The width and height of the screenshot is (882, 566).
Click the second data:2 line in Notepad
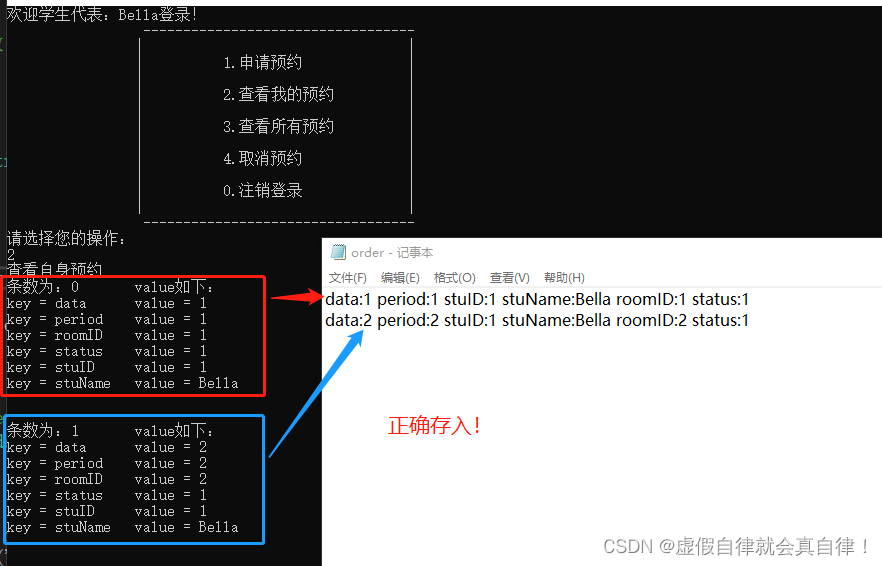tap(537, 320)
